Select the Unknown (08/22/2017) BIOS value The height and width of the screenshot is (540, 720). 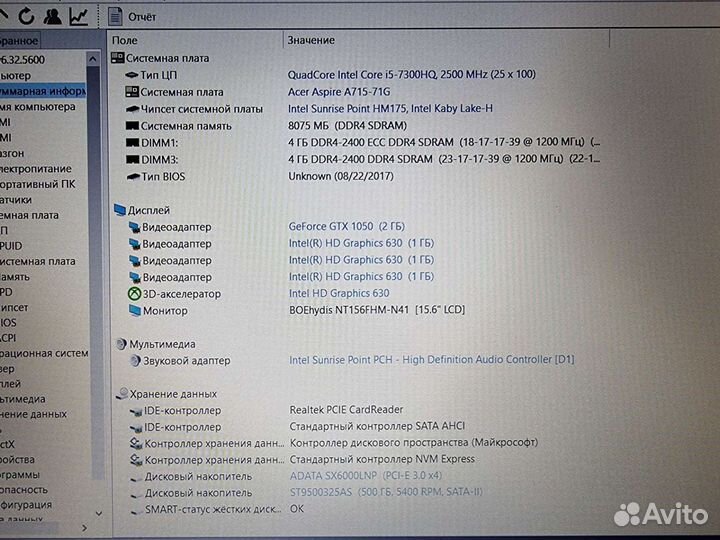point(341,176)
